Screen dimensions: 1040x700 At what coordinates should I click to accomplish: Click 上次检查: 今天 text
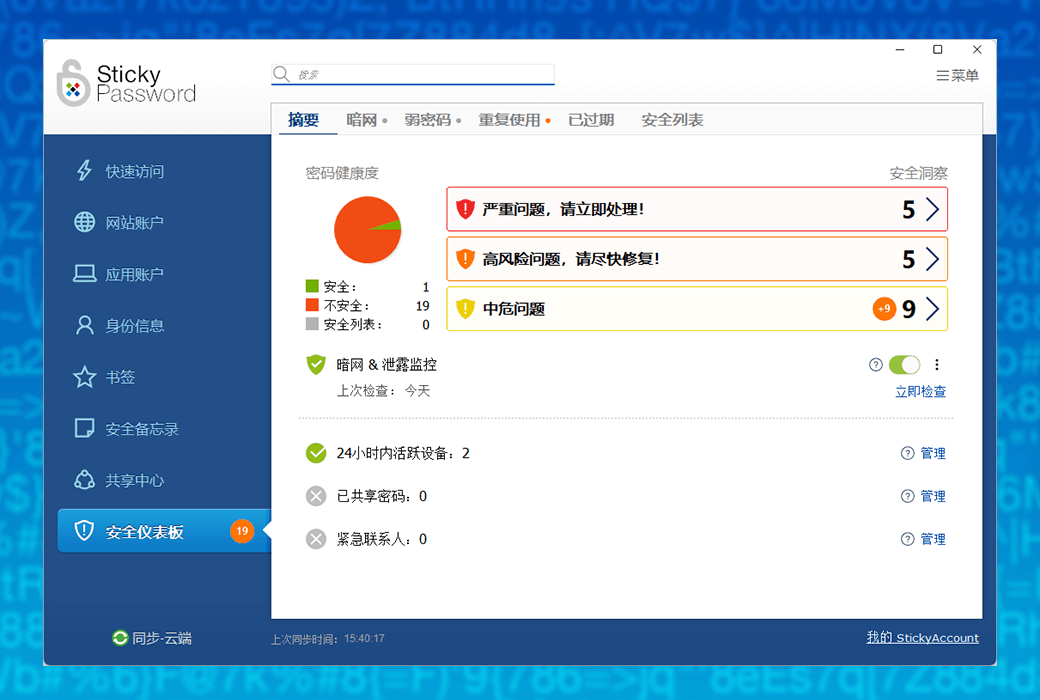pos(383,391)
